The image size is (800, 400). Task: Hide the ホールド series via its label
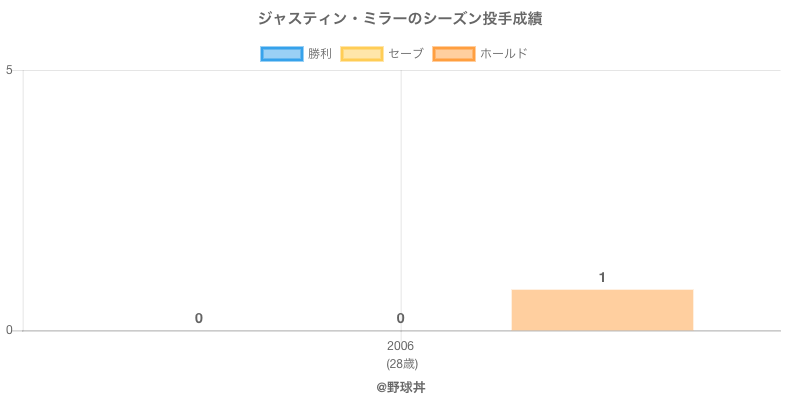click(503, 54)
